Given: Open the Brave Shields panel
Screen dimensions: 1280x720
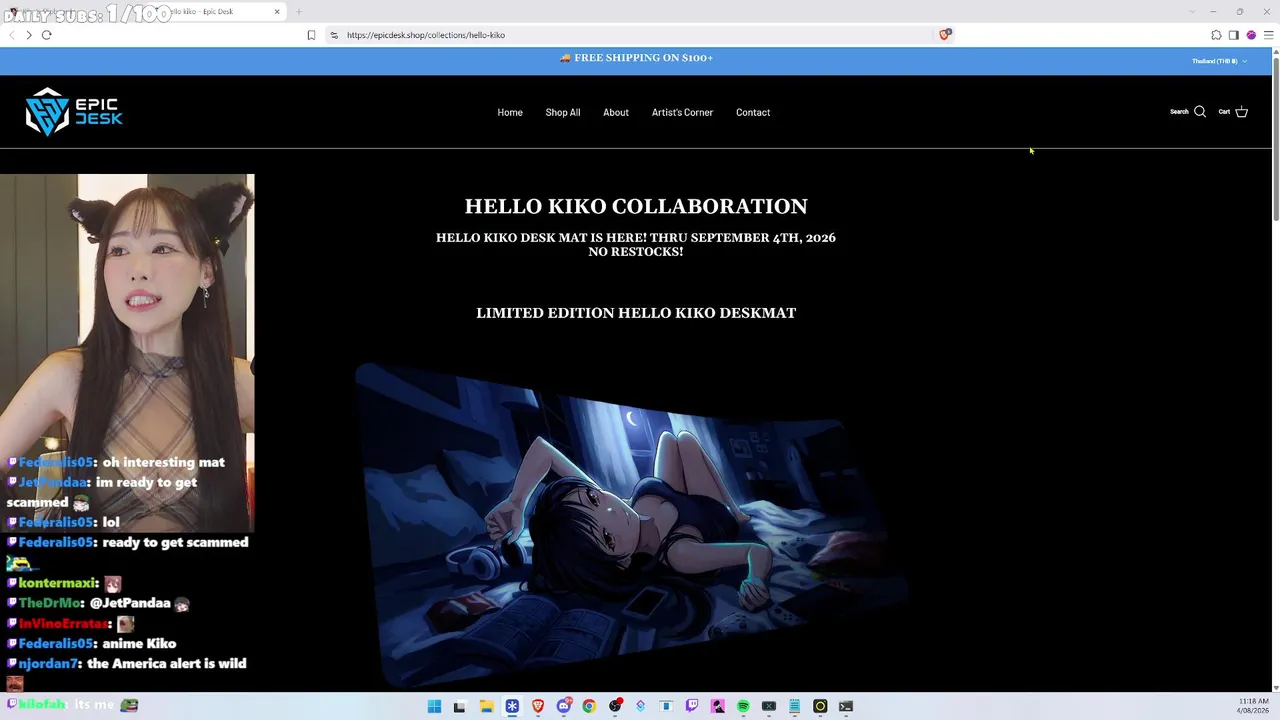Looking at the screenshot, I should pyautogui.click(x=945, y=35).
